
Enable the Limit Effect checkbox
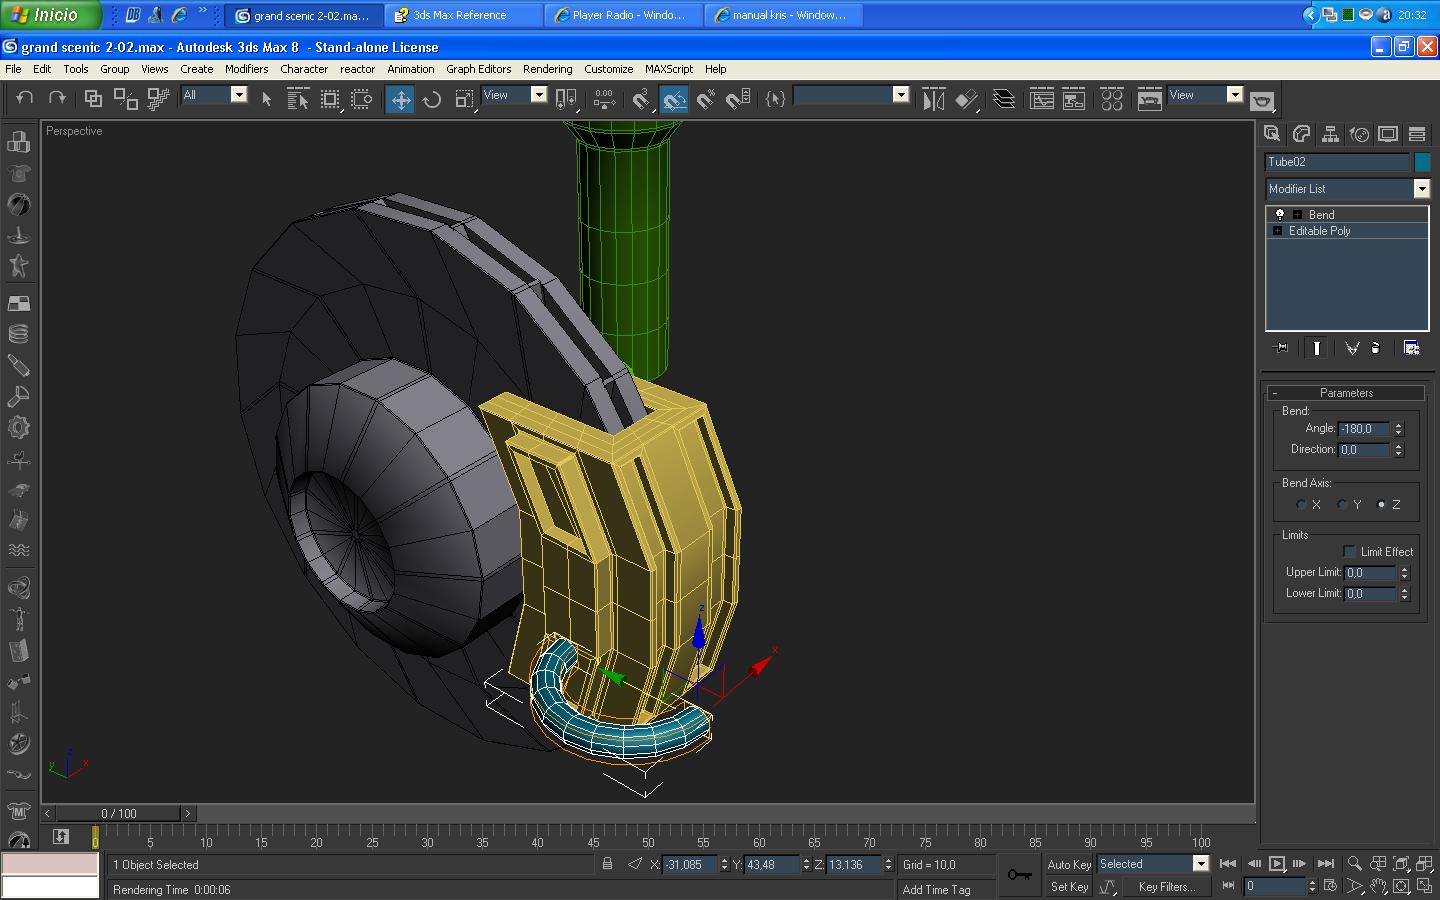click(1349, 552)
